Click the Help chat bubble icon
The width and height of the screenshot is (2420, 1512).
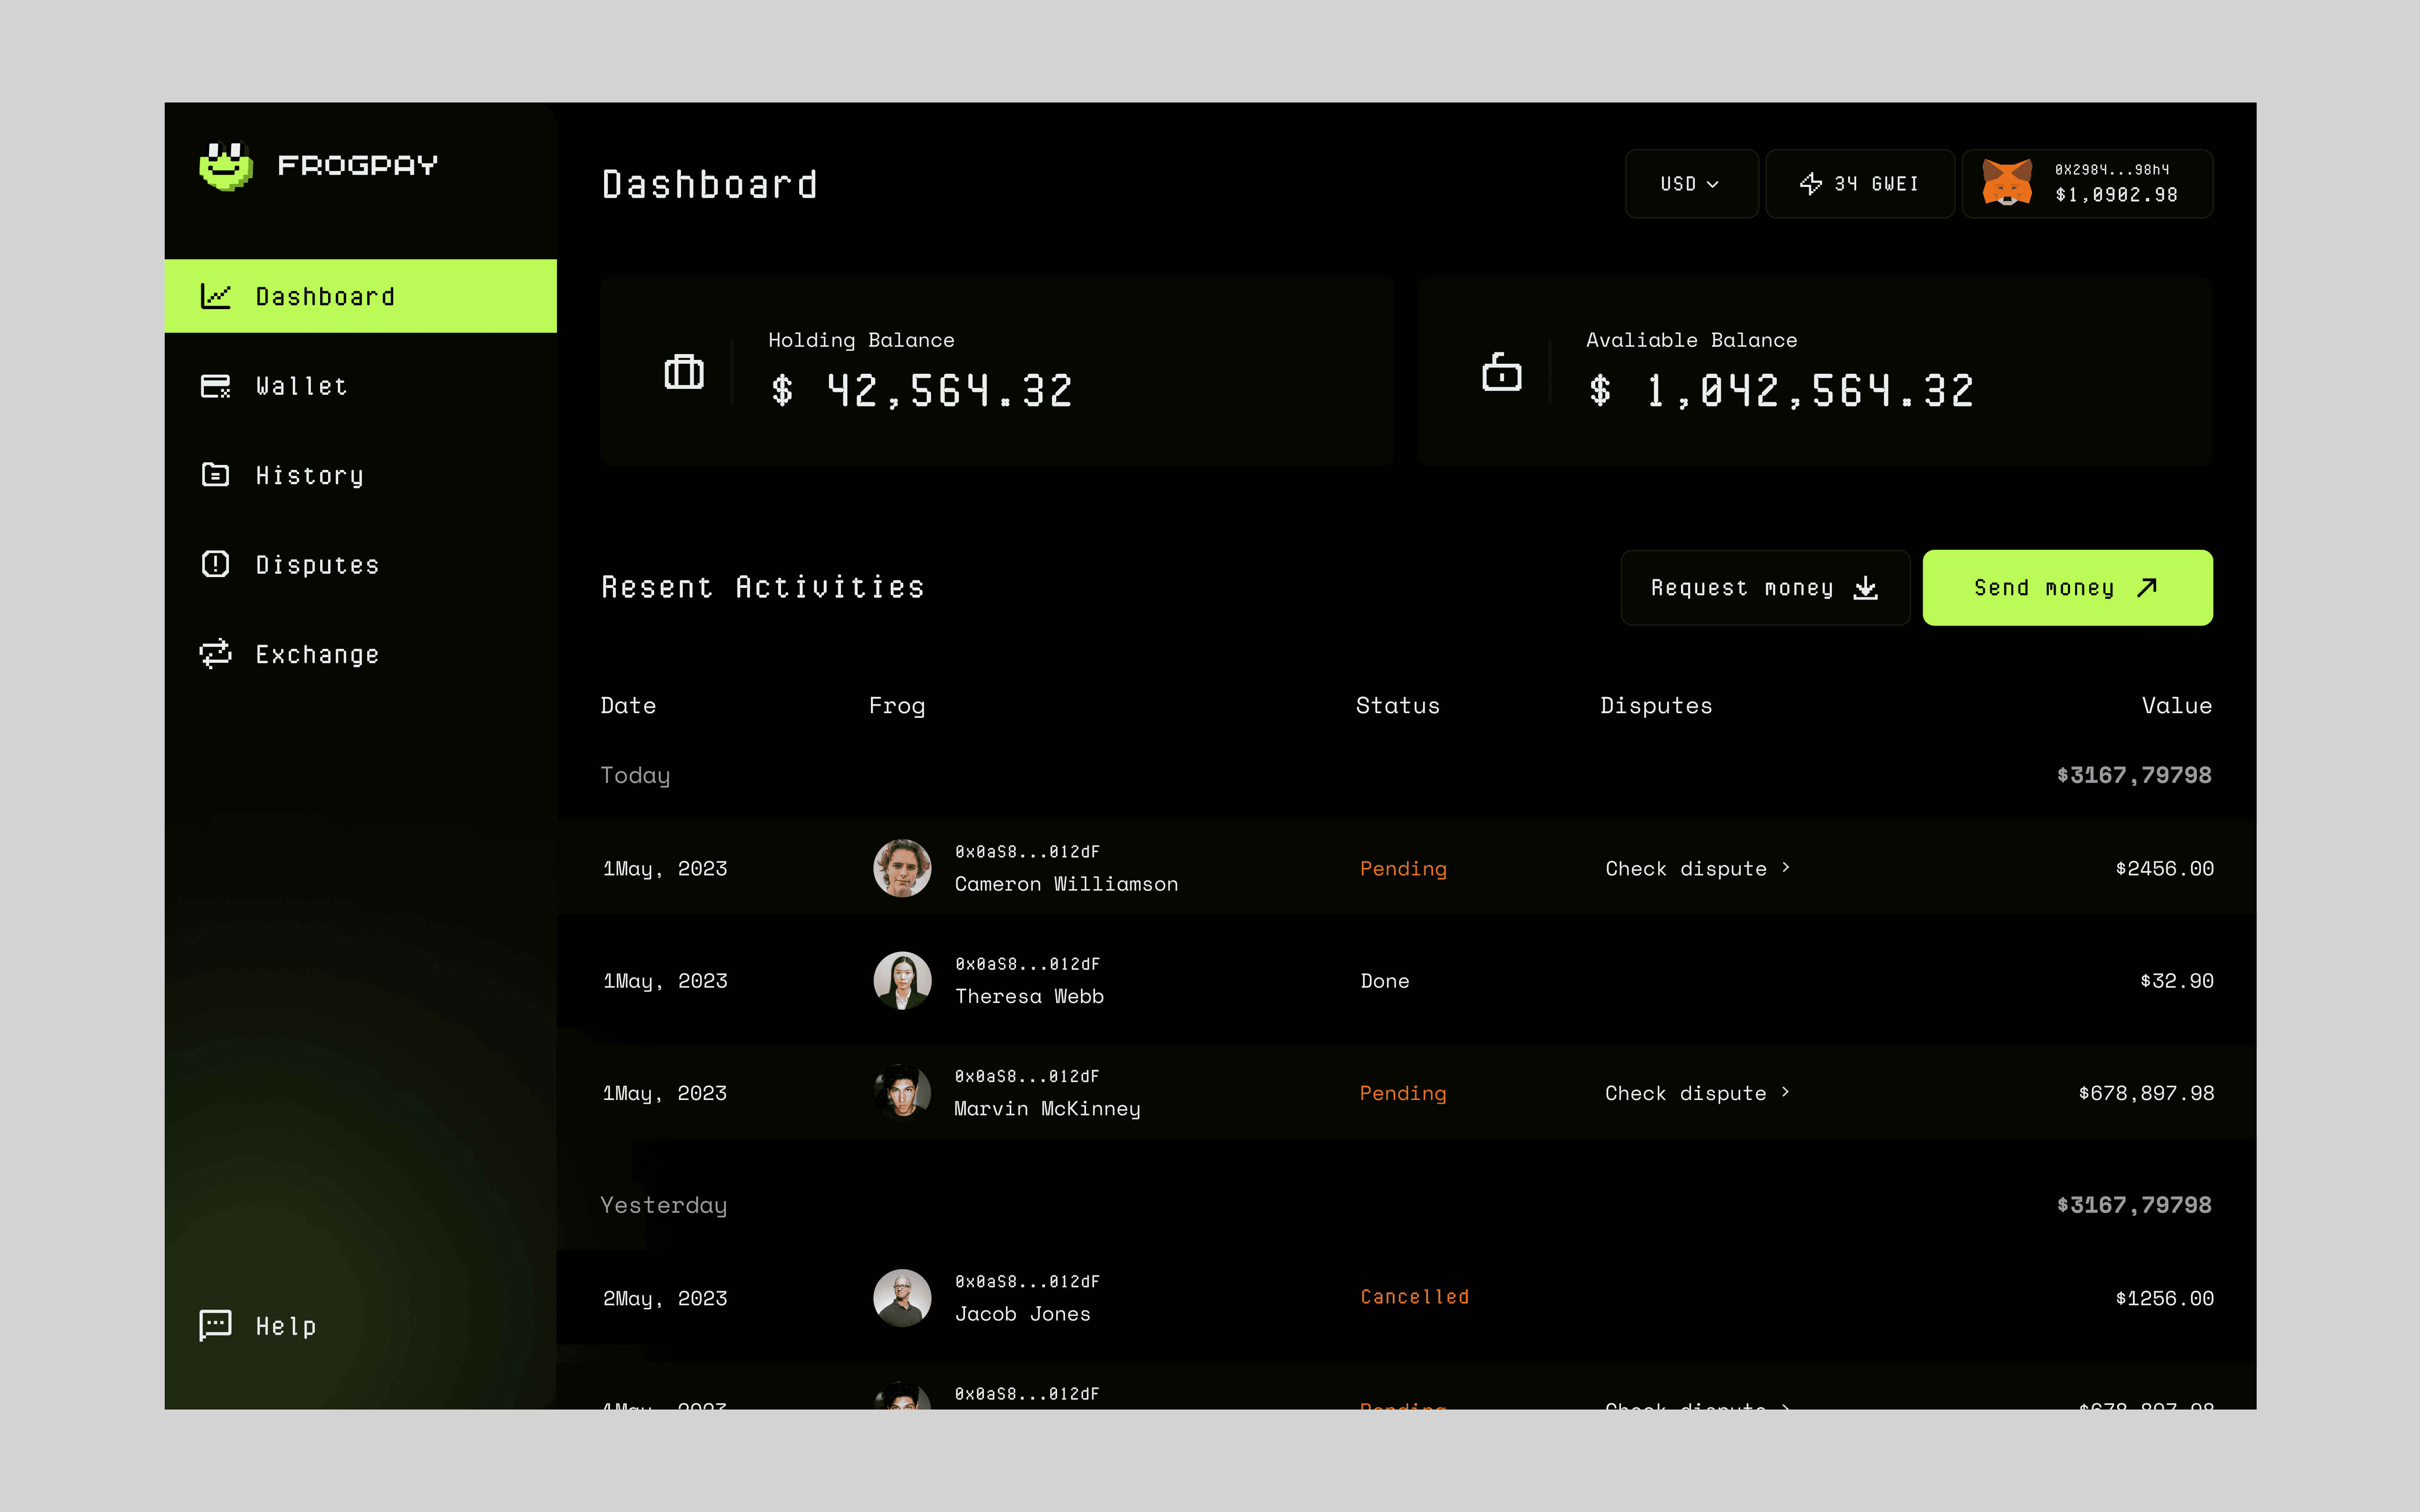point(215,1325)
